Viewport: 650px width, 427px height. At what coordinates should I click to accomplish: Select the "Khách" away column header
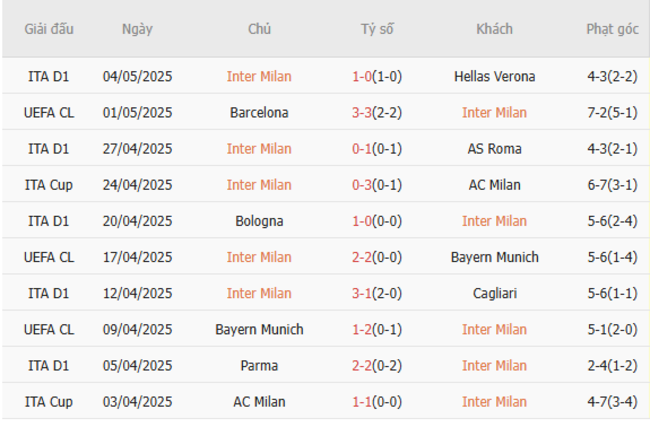[x=494, y=29]
